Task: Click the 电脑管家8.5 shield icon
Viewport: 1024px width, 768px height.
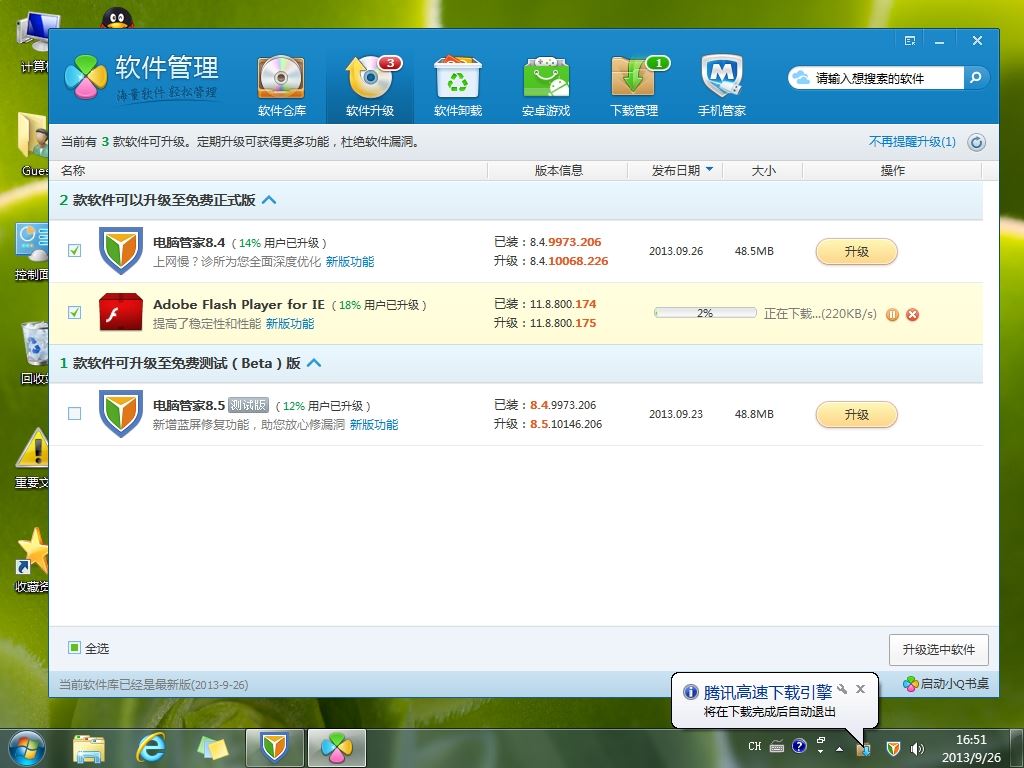Action: tap(121, 413)
